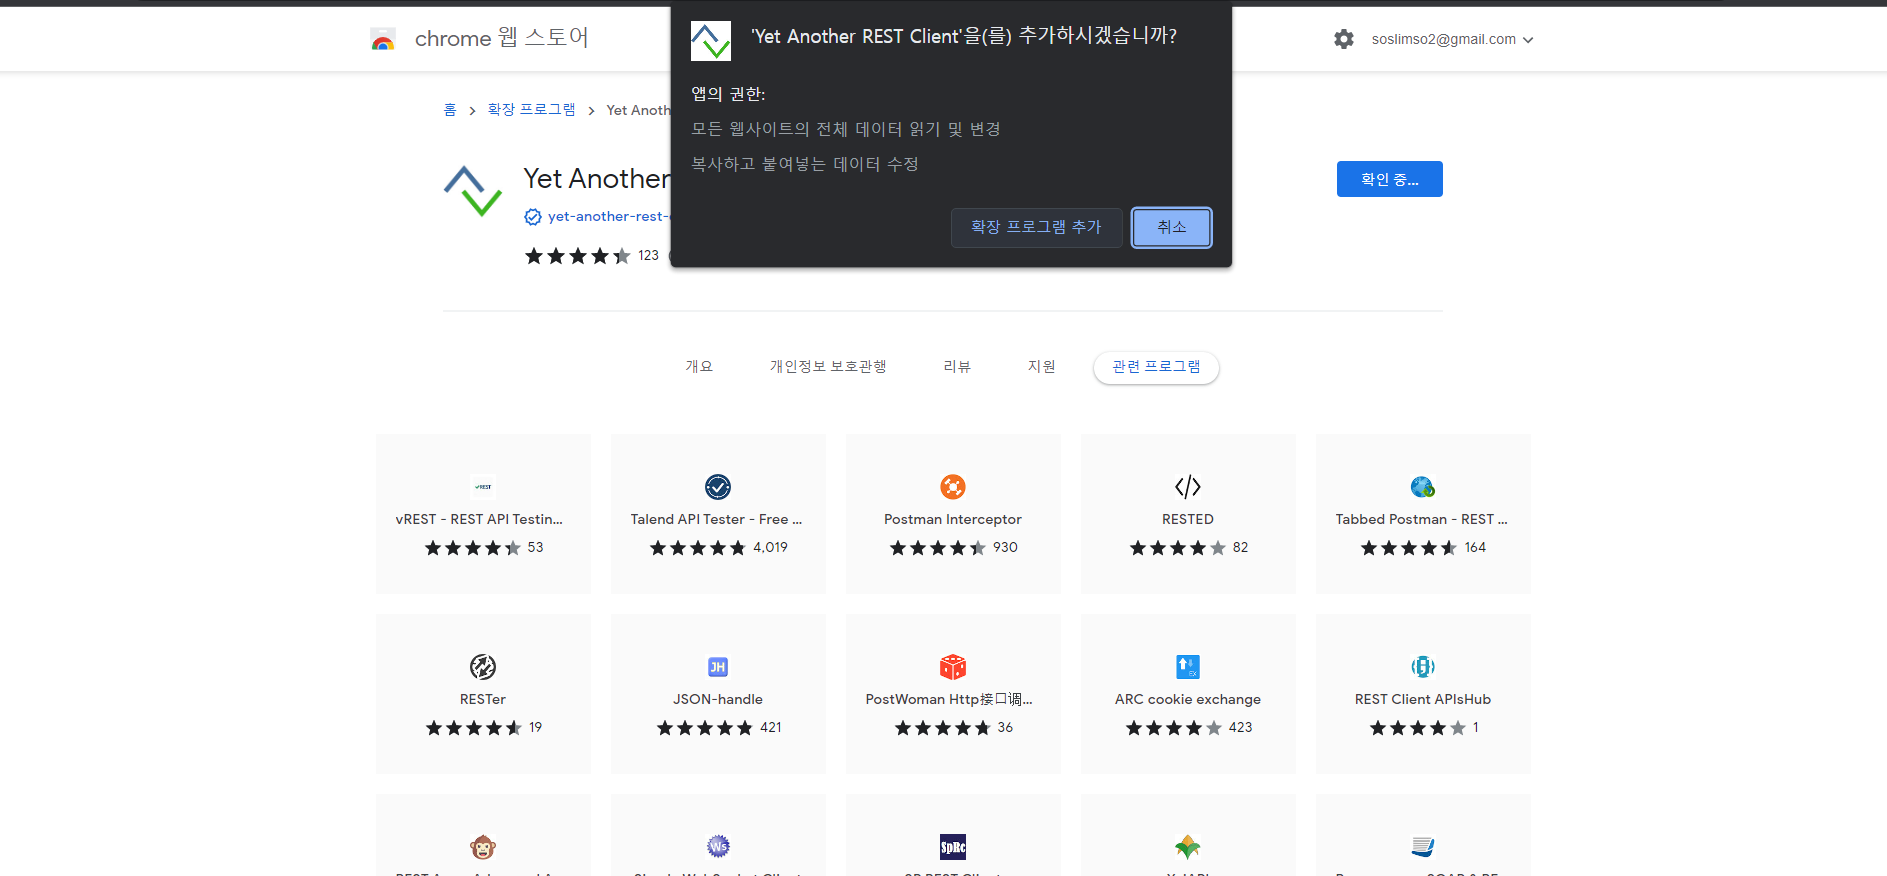This screenshot has width=1887, height=876.
Task: Open the ARC cookie exchange icon
Action: tap(1188, 667)
